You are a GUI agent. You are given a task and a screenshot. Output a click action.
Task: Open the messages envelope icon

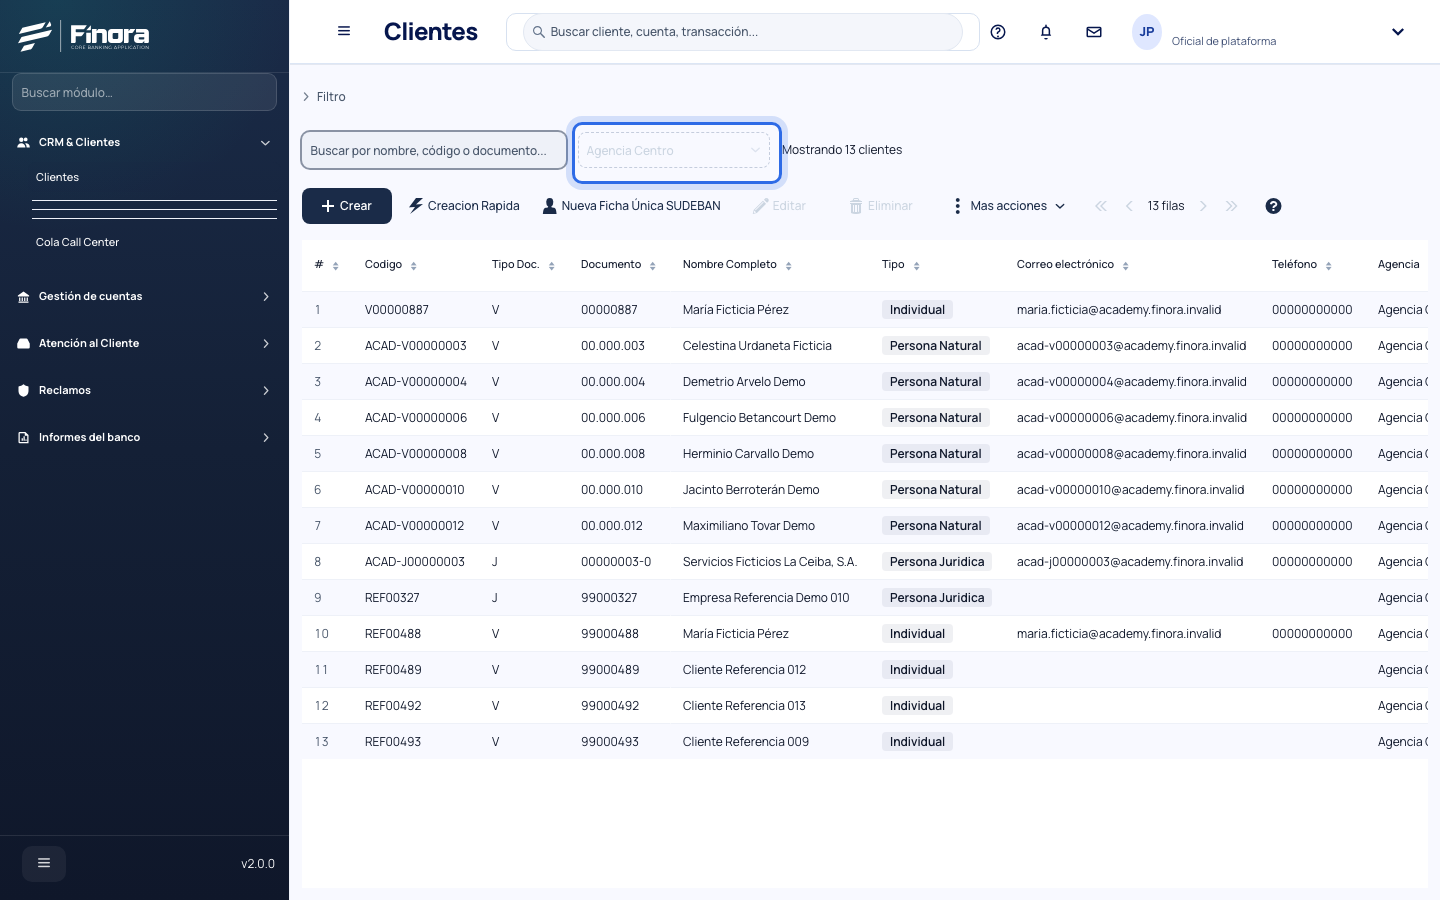coord(1094,32)
